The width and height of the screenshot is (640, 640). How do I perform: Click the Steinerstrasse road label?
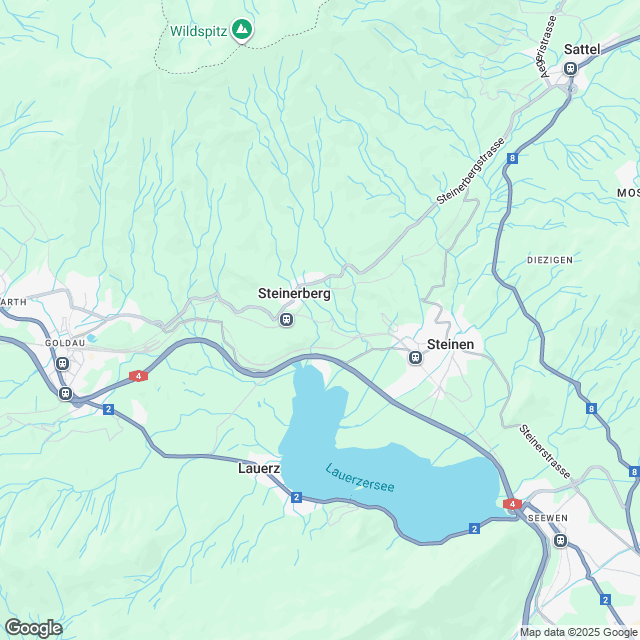[544, 452]
